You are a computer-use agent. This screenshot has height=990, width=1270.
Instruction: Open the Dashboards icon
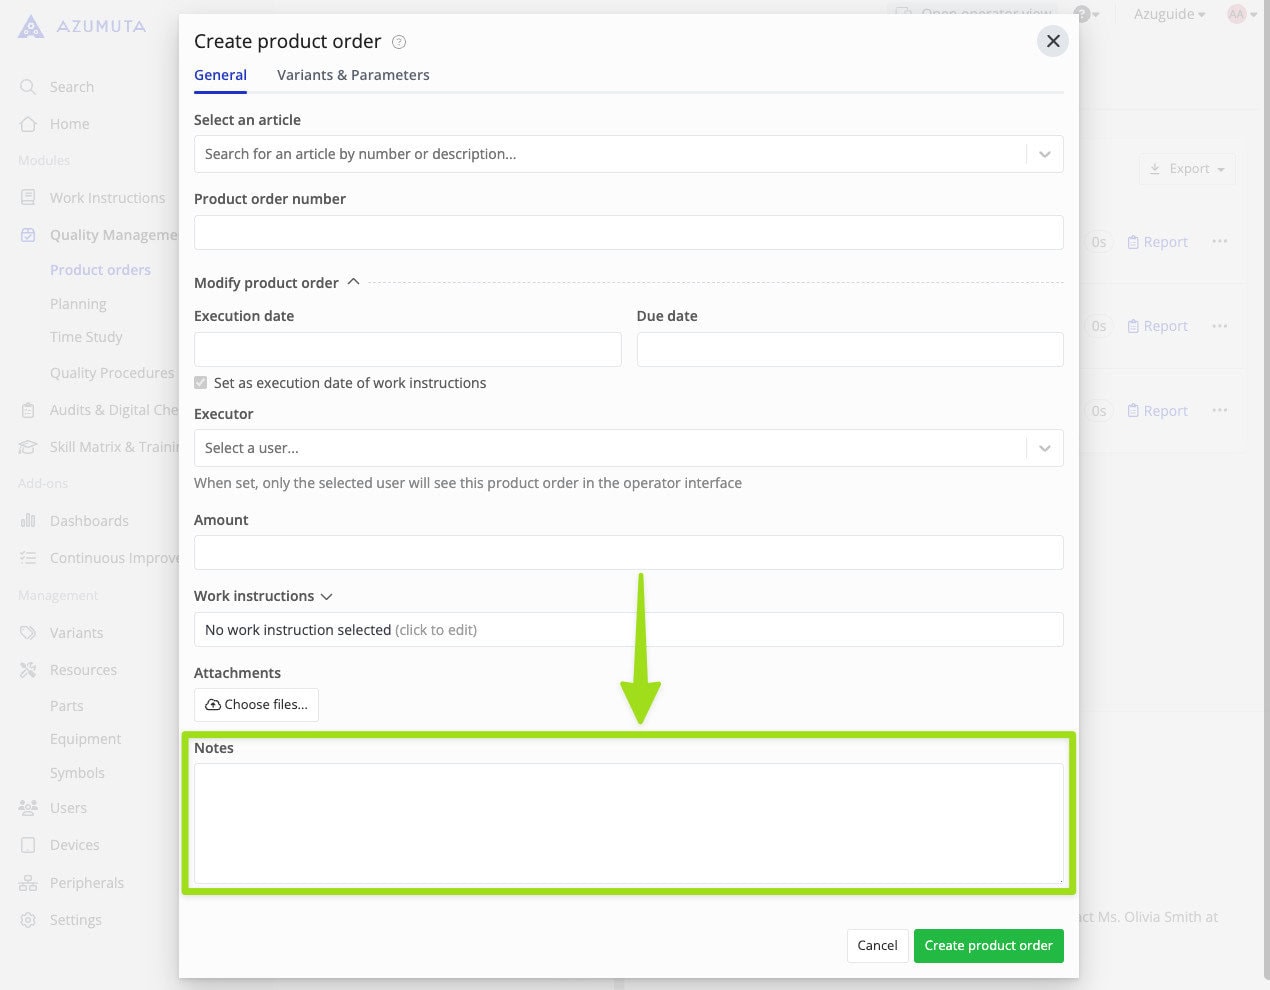[x=27, y=520]
